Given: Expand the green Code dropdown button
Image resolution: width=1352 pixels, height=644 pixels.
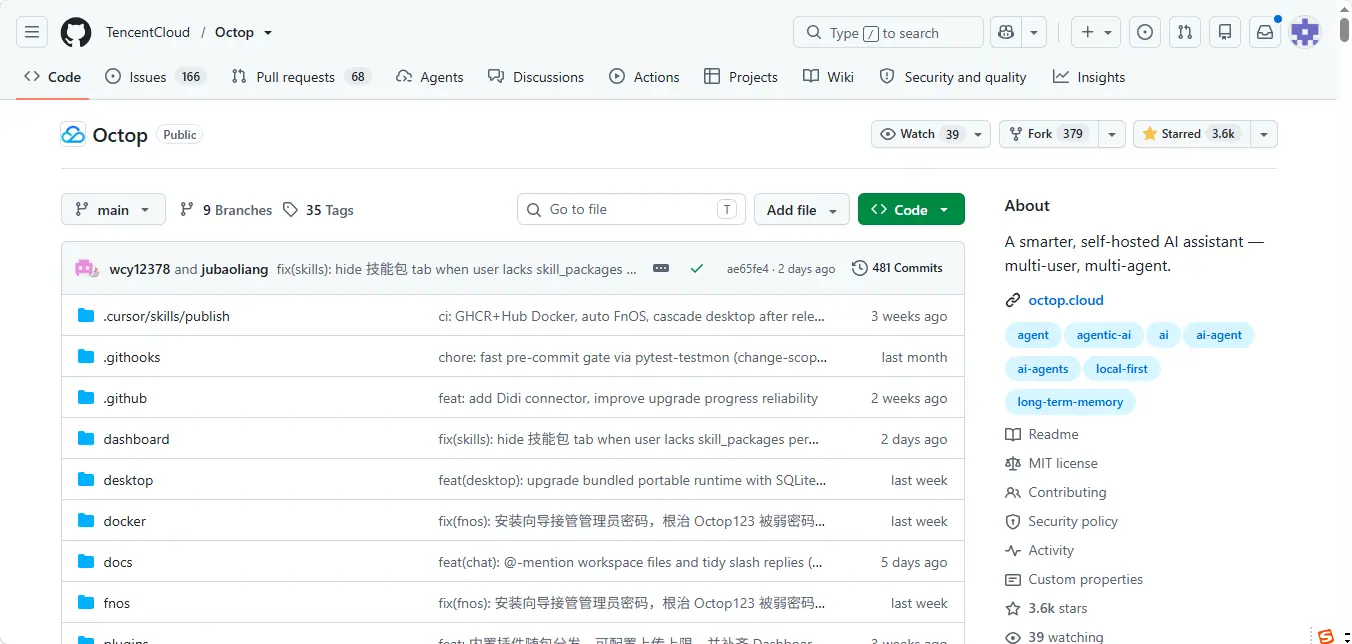Looking at the screenshot, I should coord(911,210).
